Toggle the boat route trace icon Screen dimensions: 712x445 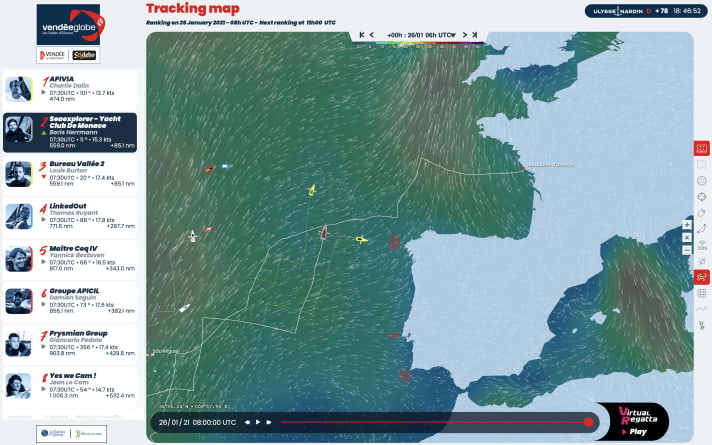[x=702, y=229]
